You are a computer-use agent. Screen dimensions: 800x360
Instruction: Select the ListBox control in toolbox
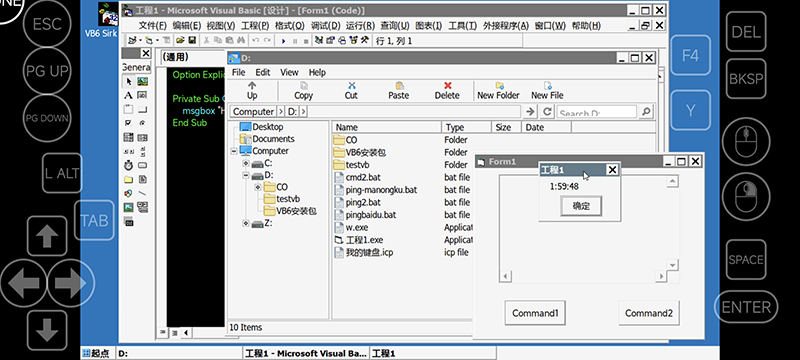click(x=142, y=137)
